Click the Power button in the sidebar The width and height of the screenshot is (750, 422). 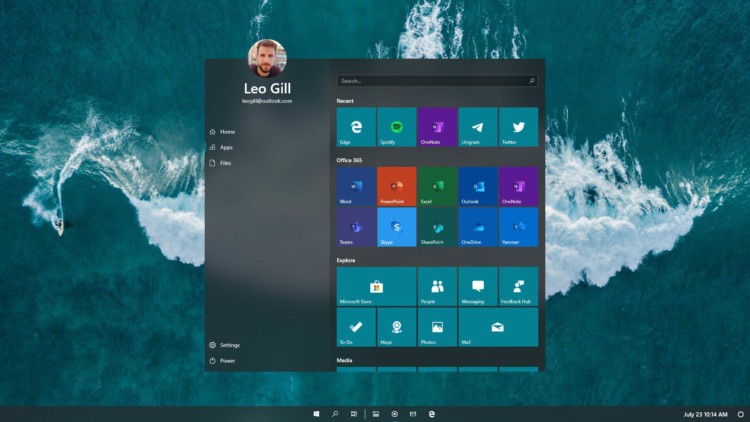[x=227, y=361]
